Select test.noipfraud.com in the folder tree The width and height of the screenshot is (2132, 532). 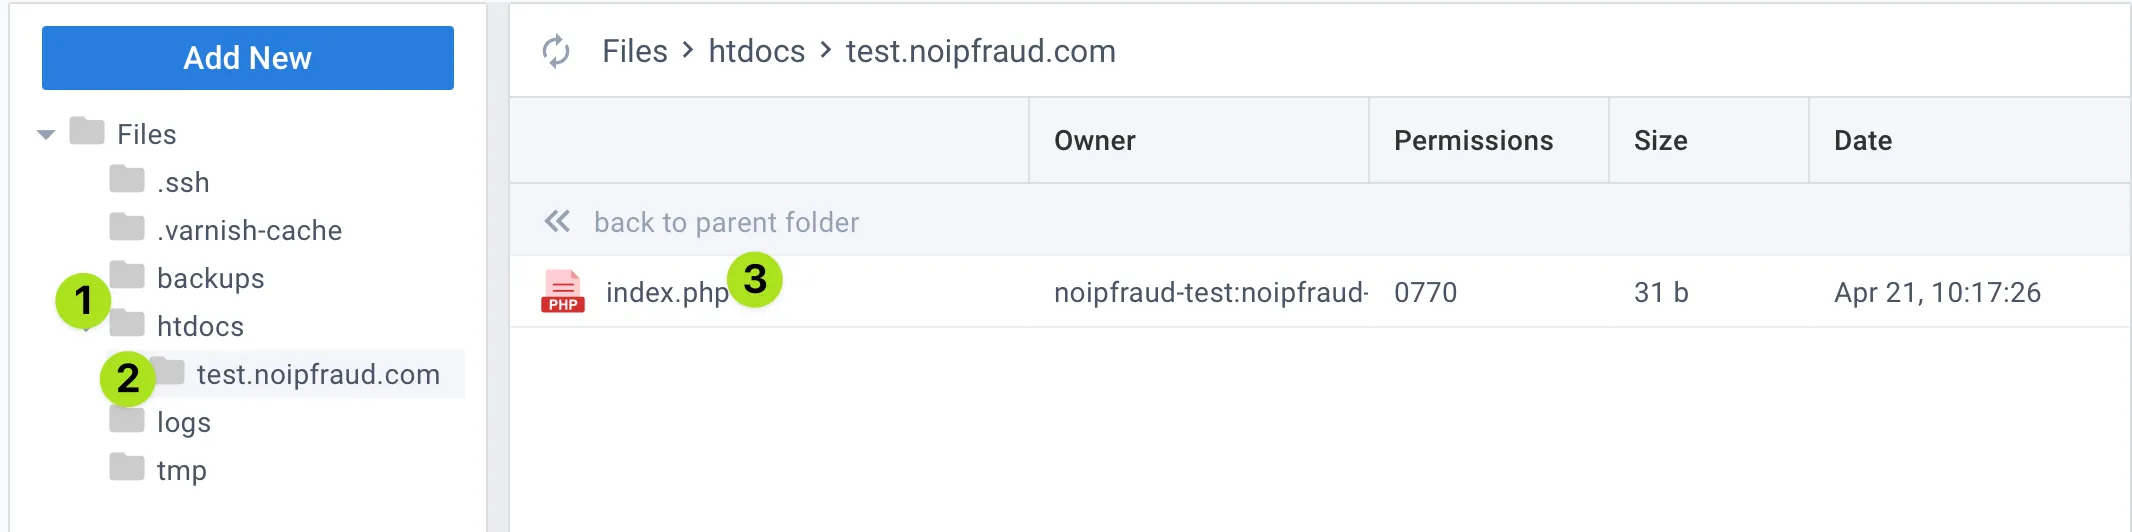(318, 374)
